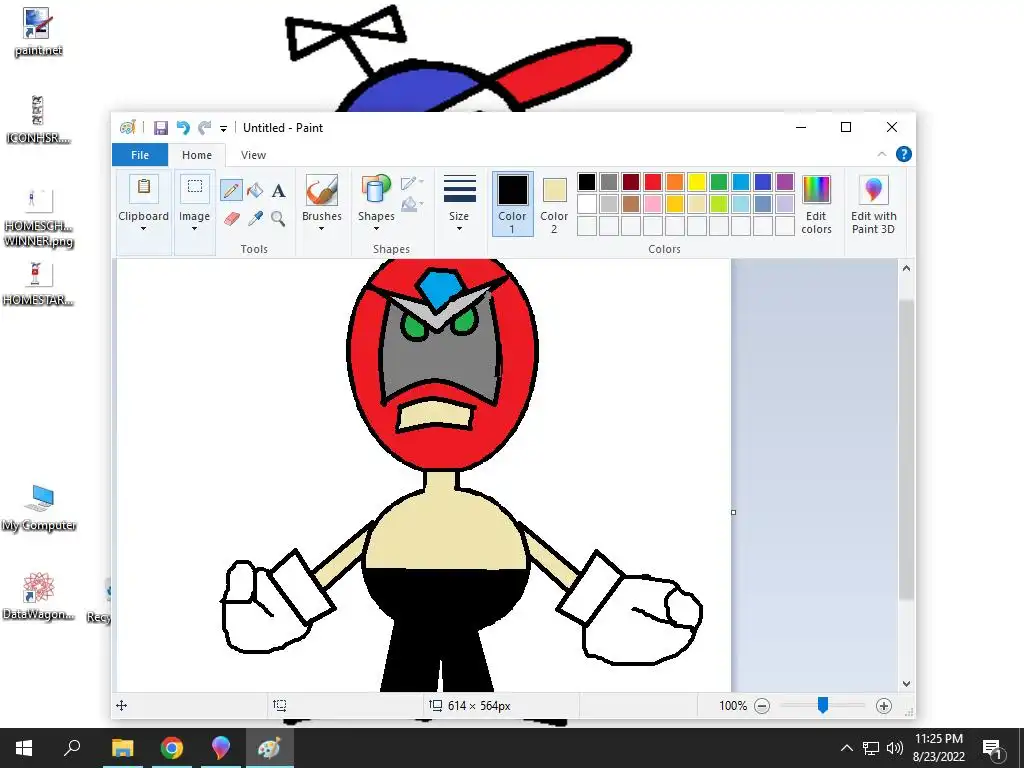Select HOMESTAR... desktop file icon
Viewport: 1024px width, 768px height.
(37, 283)
